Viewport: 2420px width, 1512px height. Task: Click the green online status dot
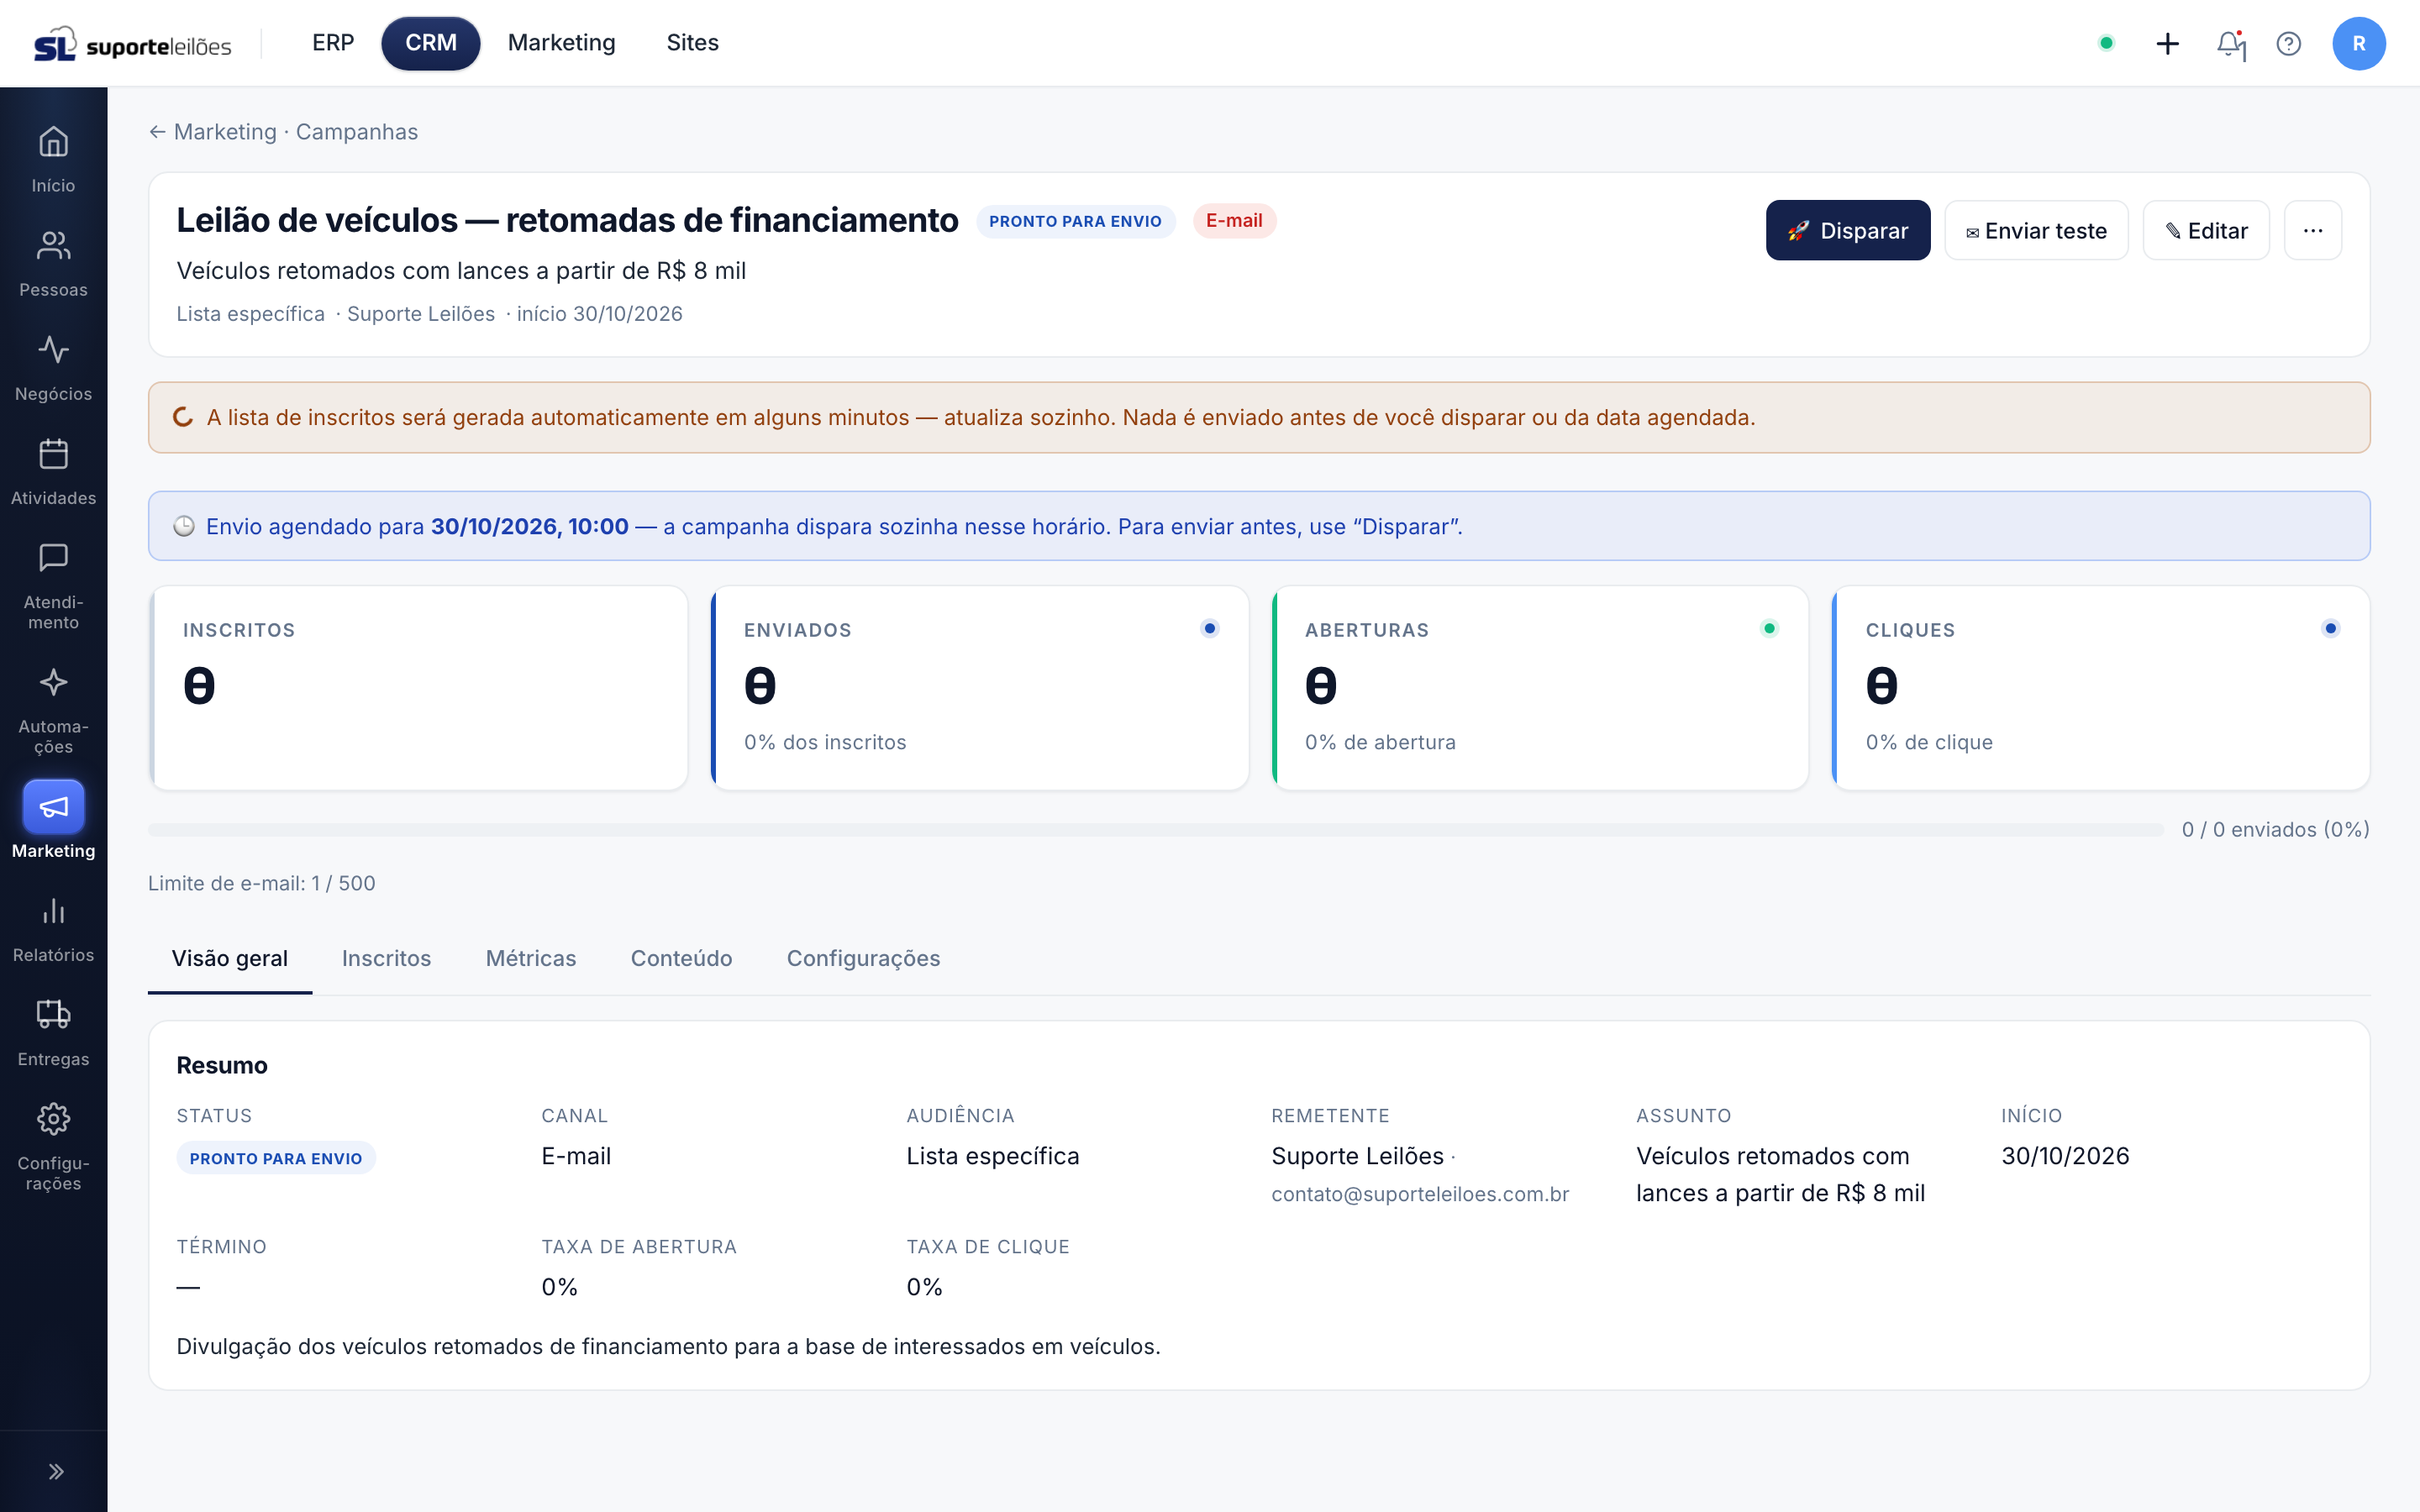coord(2106,43)
